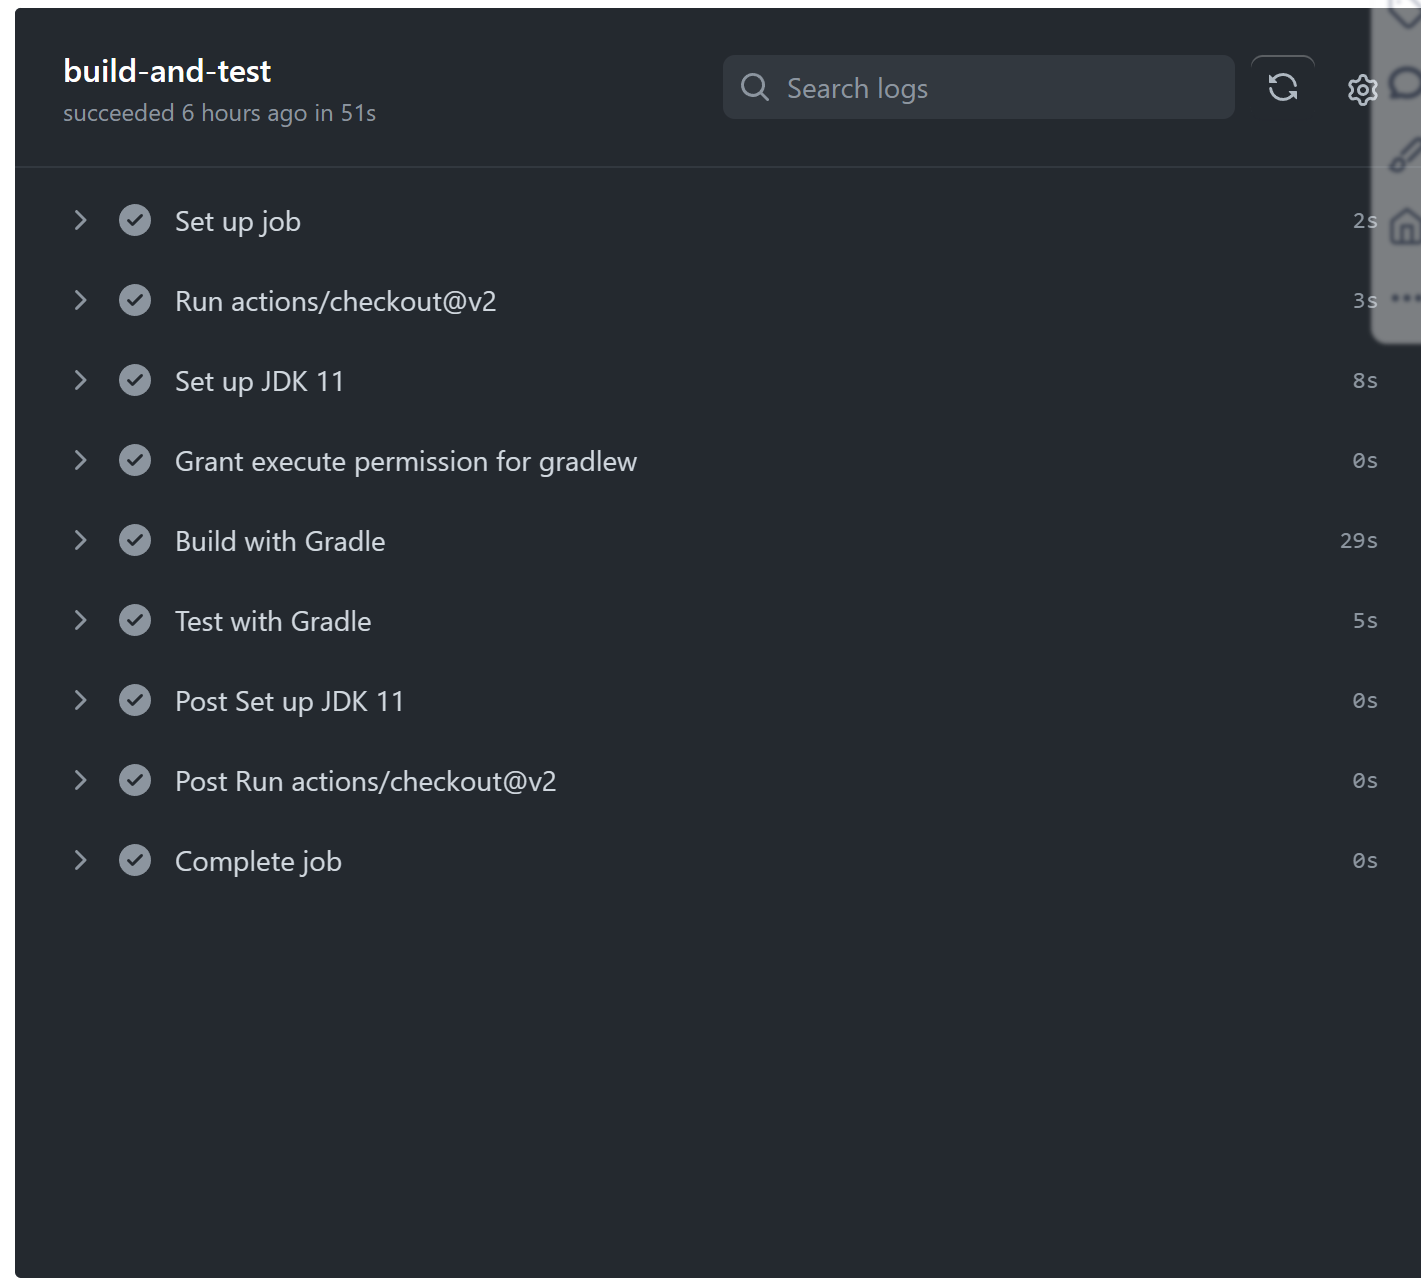1421x1288 pixels.
Task: Expand the Post Run actions/checkout@v2 chevron
Action: point(81,781)
